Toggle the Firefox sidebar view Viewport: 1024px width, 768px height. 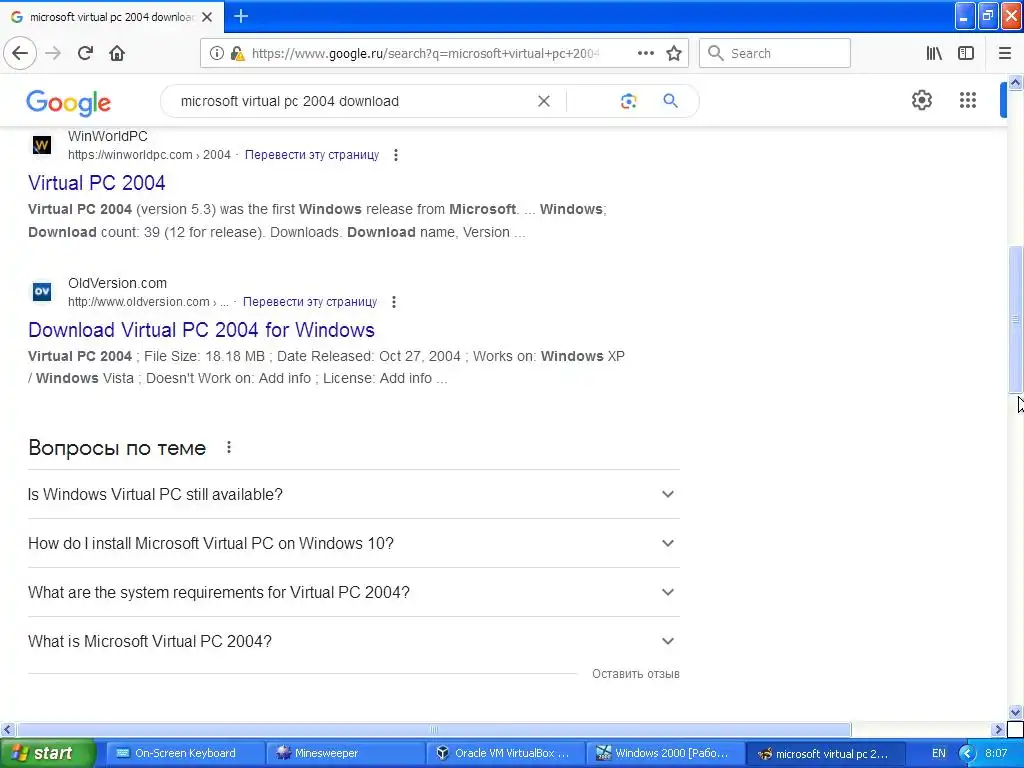point(966,53)
